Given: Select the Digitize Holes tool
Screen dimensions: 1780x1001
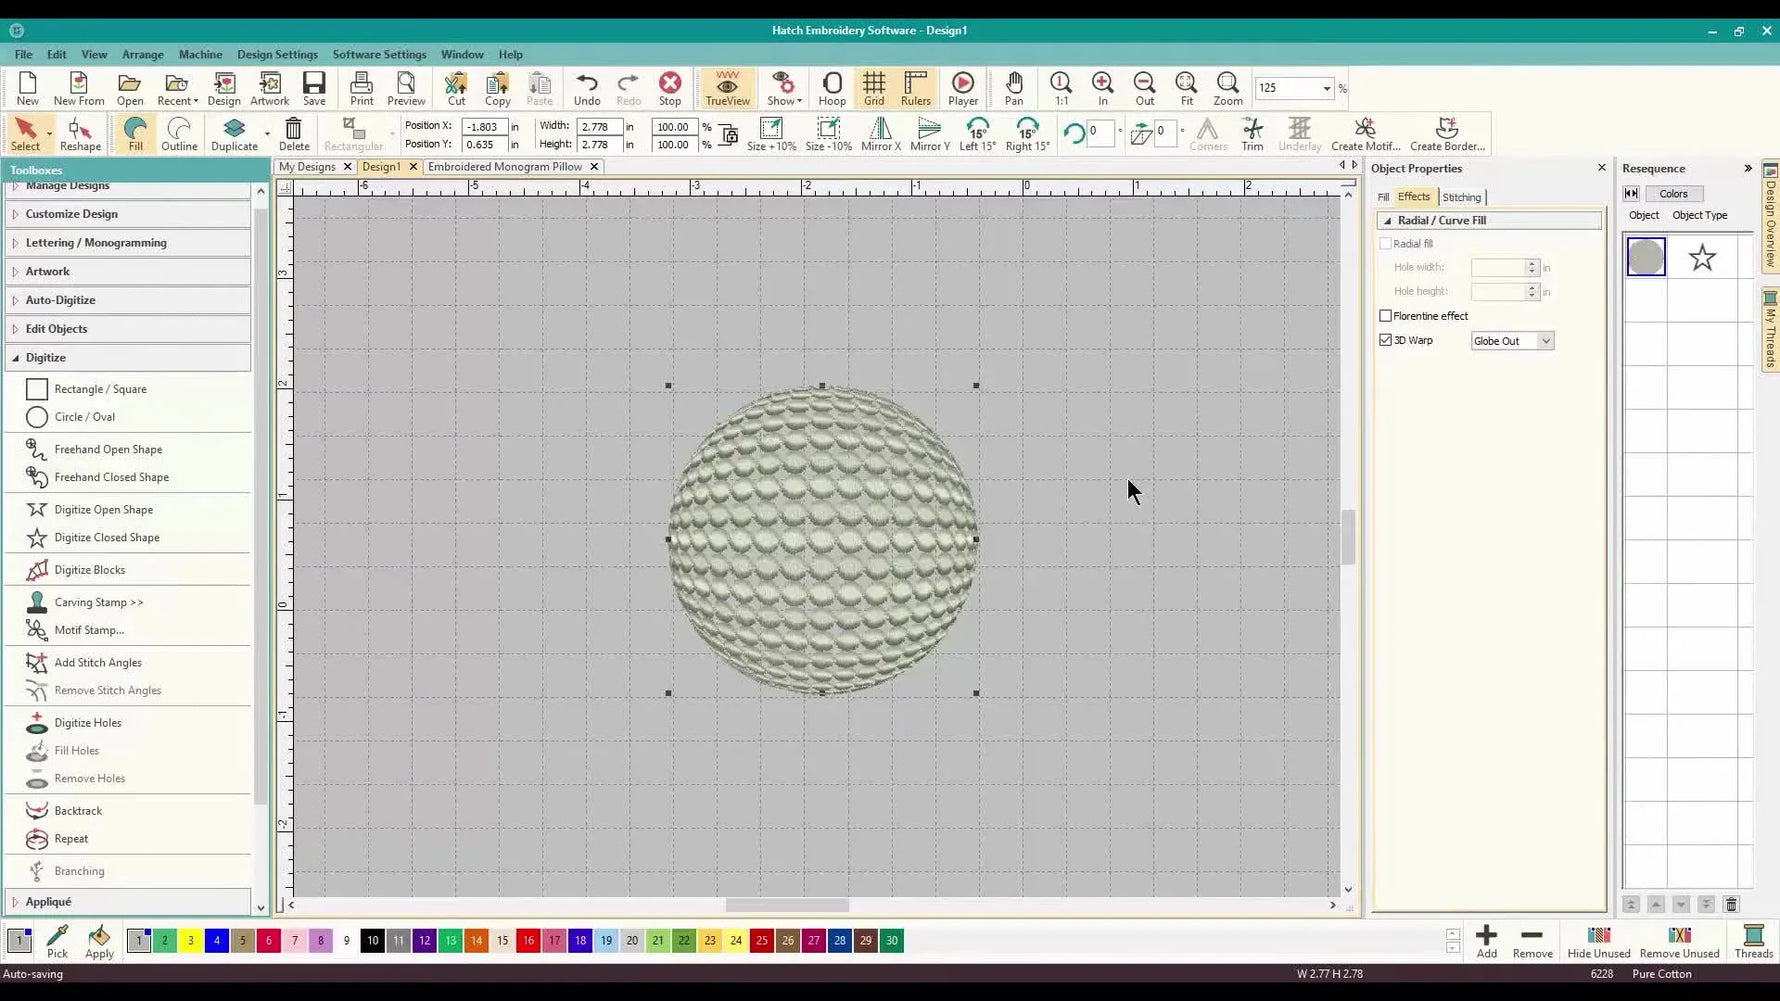Looking at the screenshot, I should point(87,723).
